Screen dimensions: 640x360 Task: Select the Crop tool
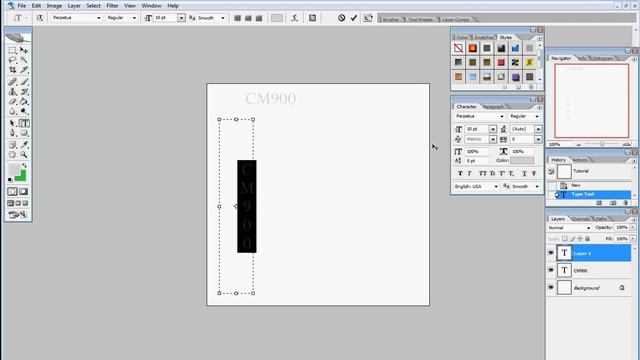coord(12,70)
